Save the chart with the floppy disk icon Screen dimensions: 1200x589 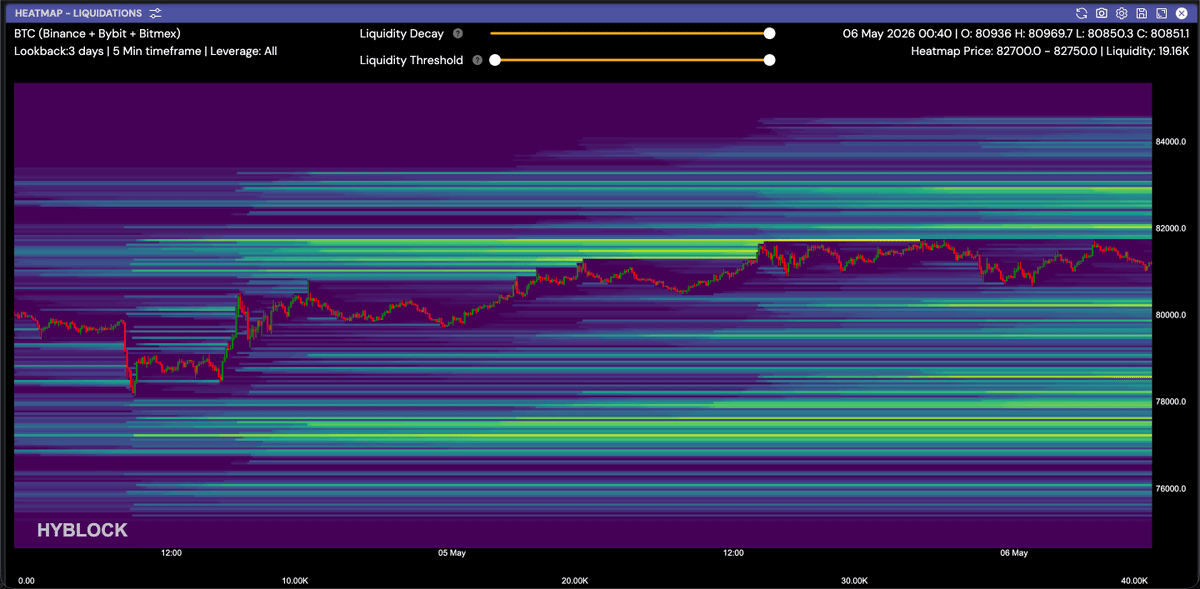coord(1141,13)
